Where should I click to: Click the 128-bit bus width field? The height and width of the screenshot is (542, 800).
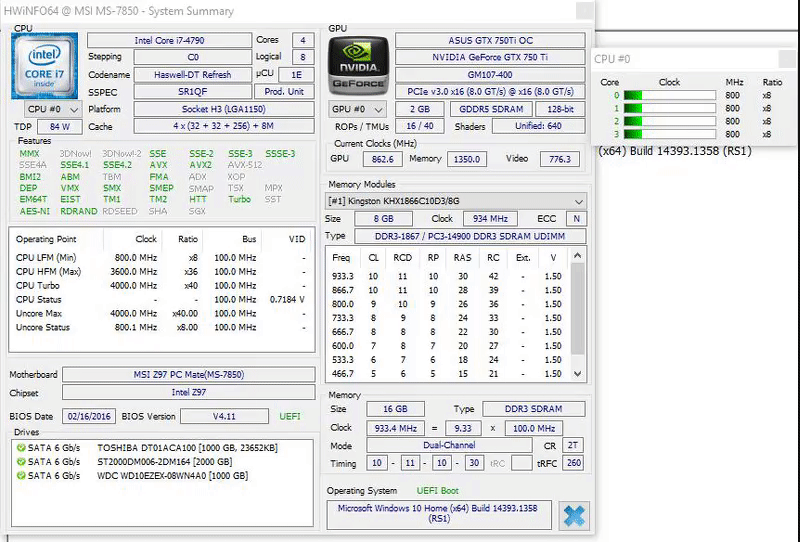(560, 109)
